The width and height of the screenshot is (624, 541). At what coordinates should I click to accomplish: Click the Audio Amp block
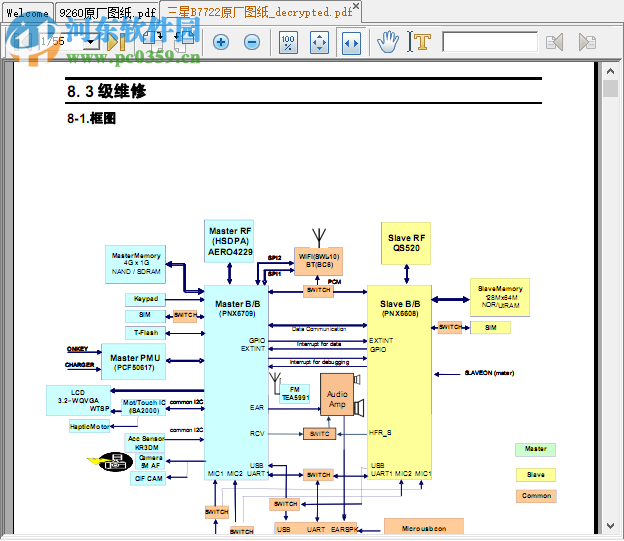tap(337, 395)
